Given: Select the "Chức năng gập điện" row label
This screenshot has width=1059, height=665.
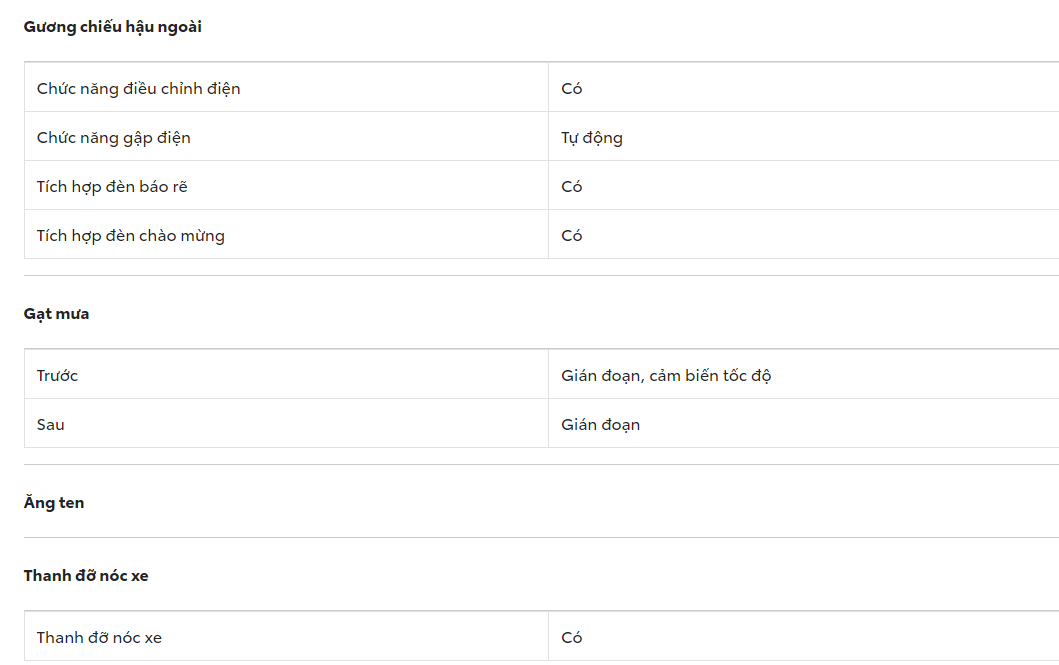Looking at the screenshot, I should pos(114,138).
